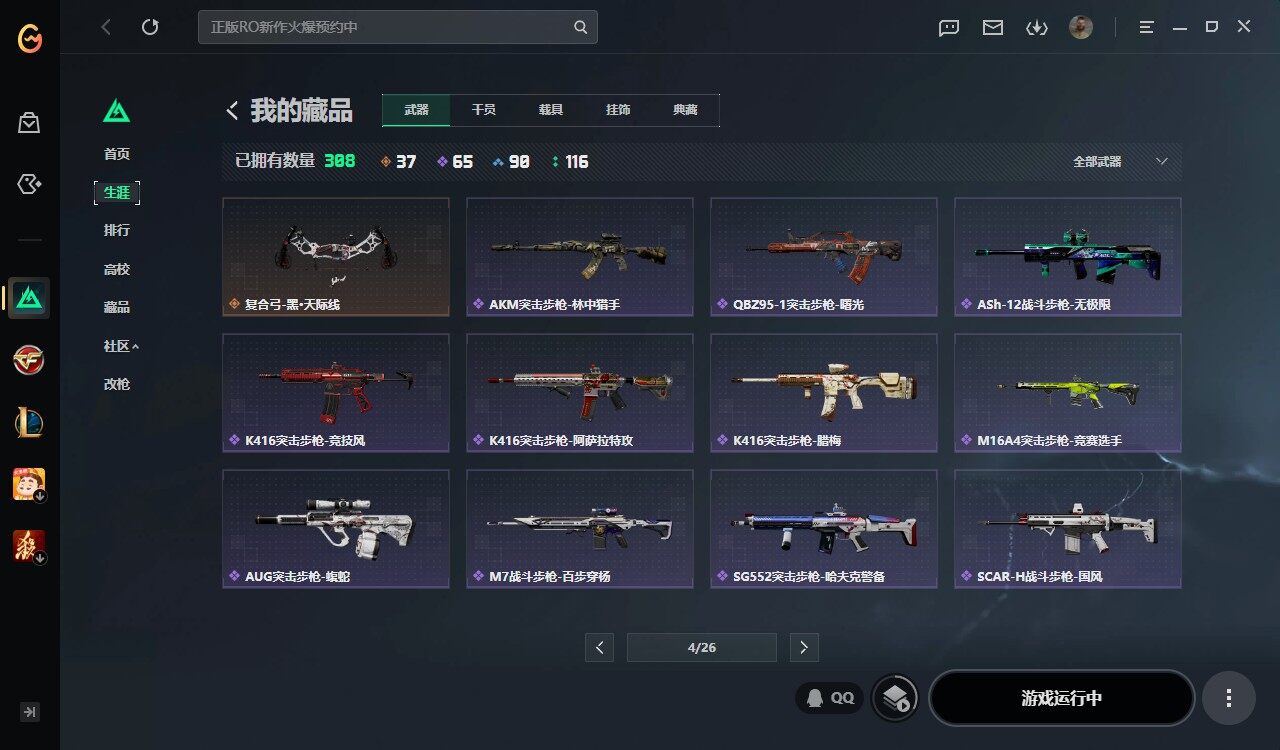The image size is (1280, 750).
Task: Switch to the 挂饰 tab
Action: click(618, 110)
